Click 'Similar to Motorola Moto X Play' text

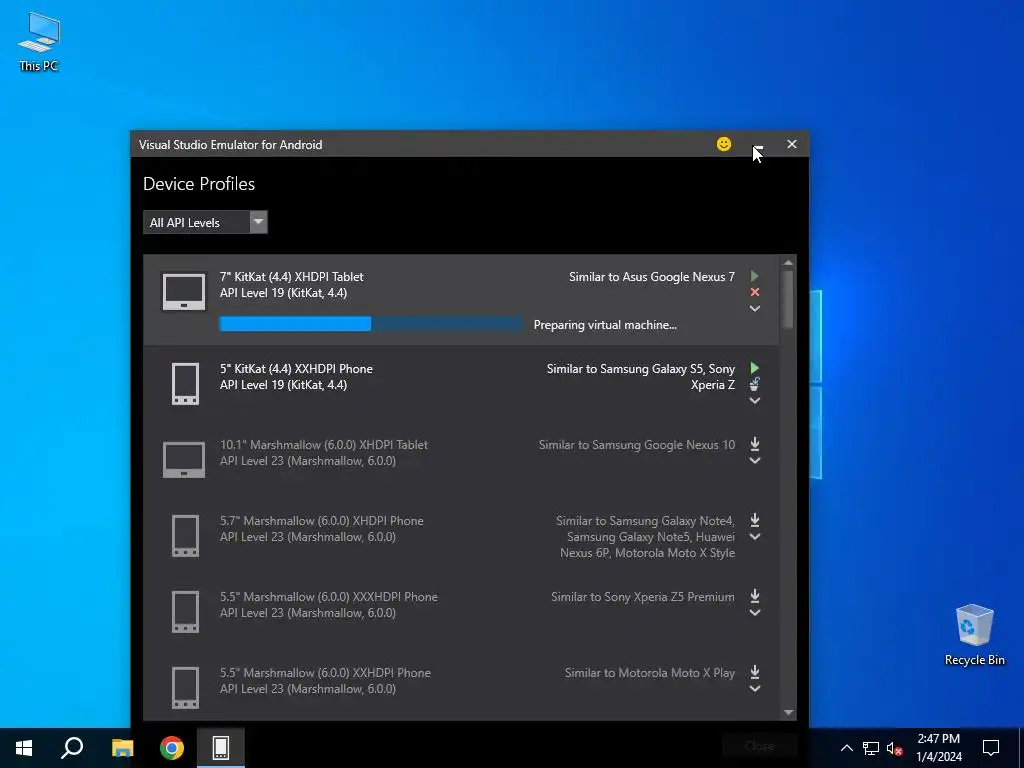650,673
